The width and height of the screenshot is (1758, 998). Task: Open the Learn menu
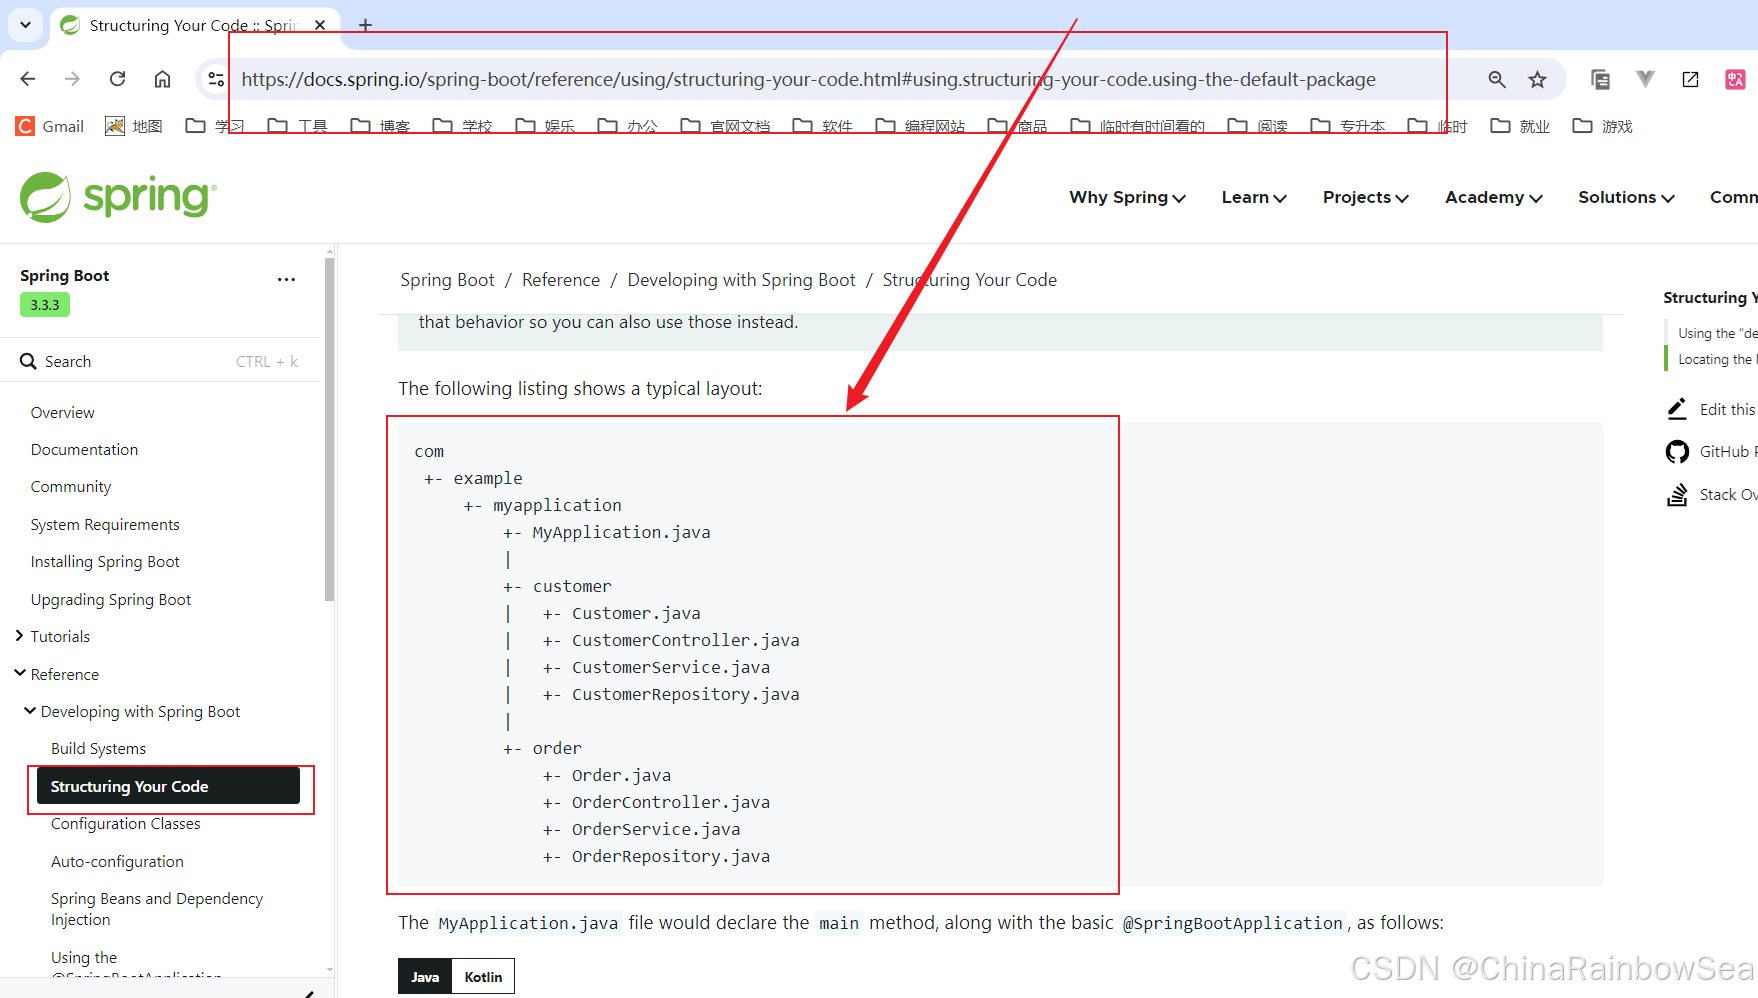pyautogui.click(x=1253, y=197)
